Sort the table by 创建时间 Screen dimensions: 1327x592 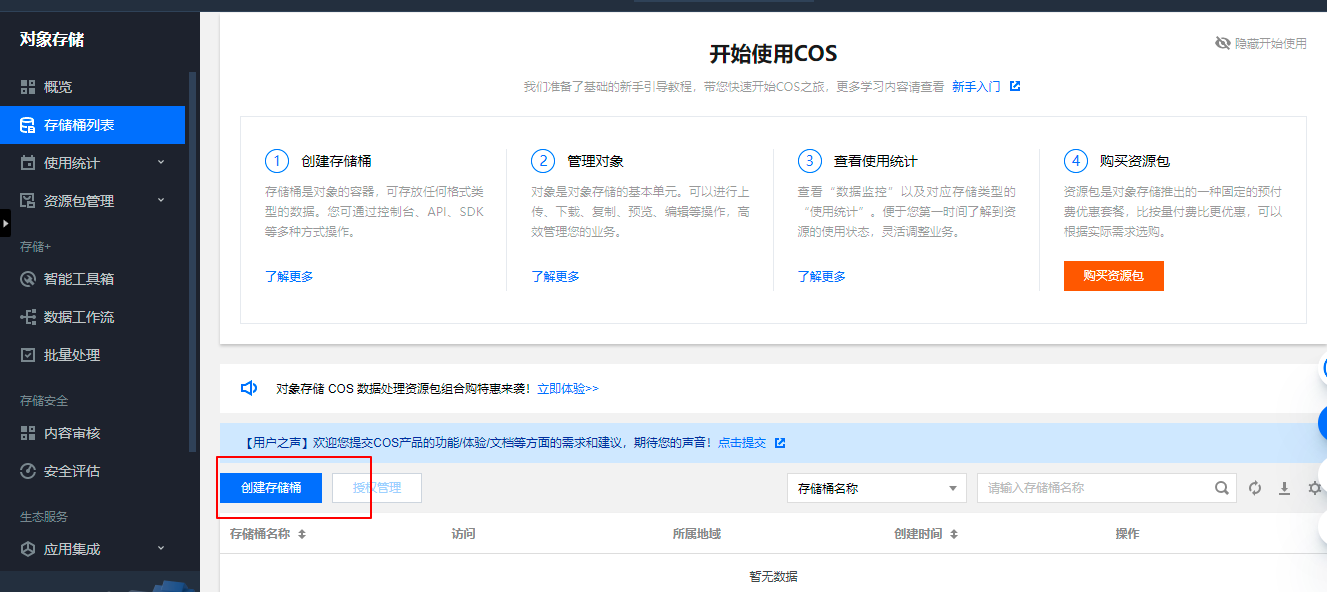tap(954, 534)
